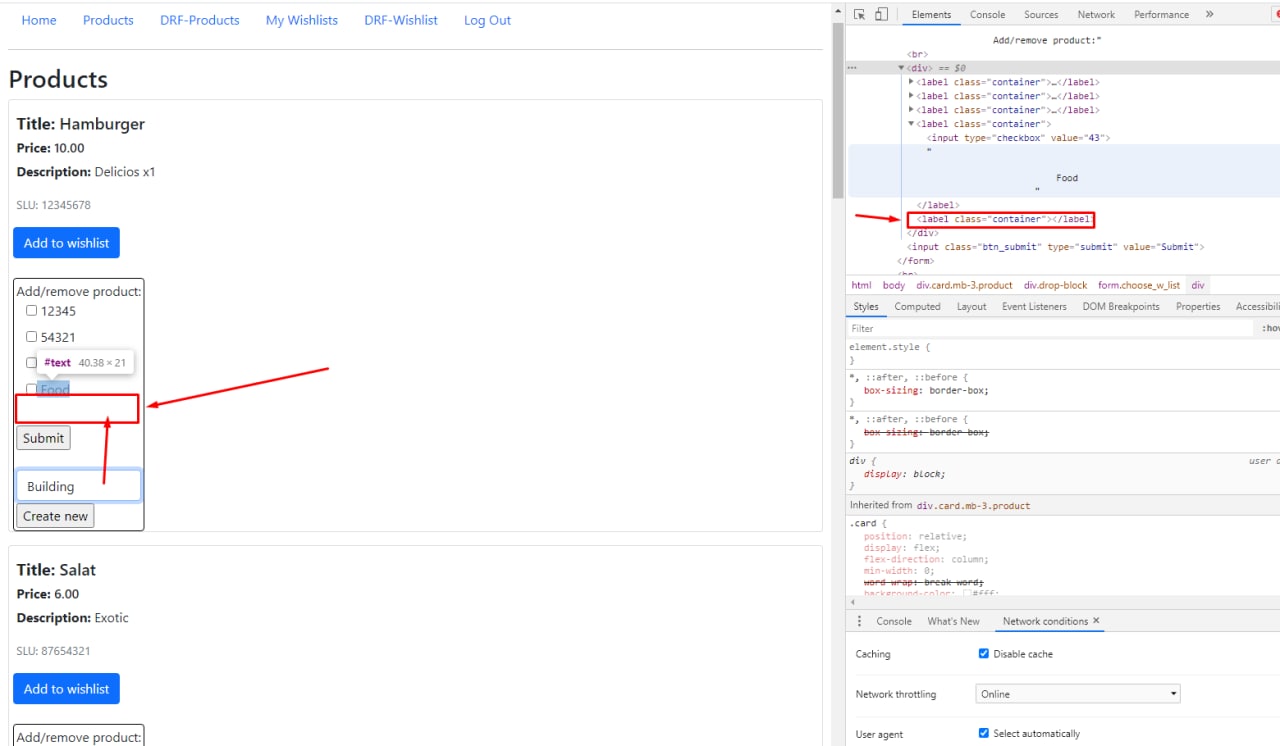Select div.drop-block in the DOM breadcrumb

pos(1055,285)
